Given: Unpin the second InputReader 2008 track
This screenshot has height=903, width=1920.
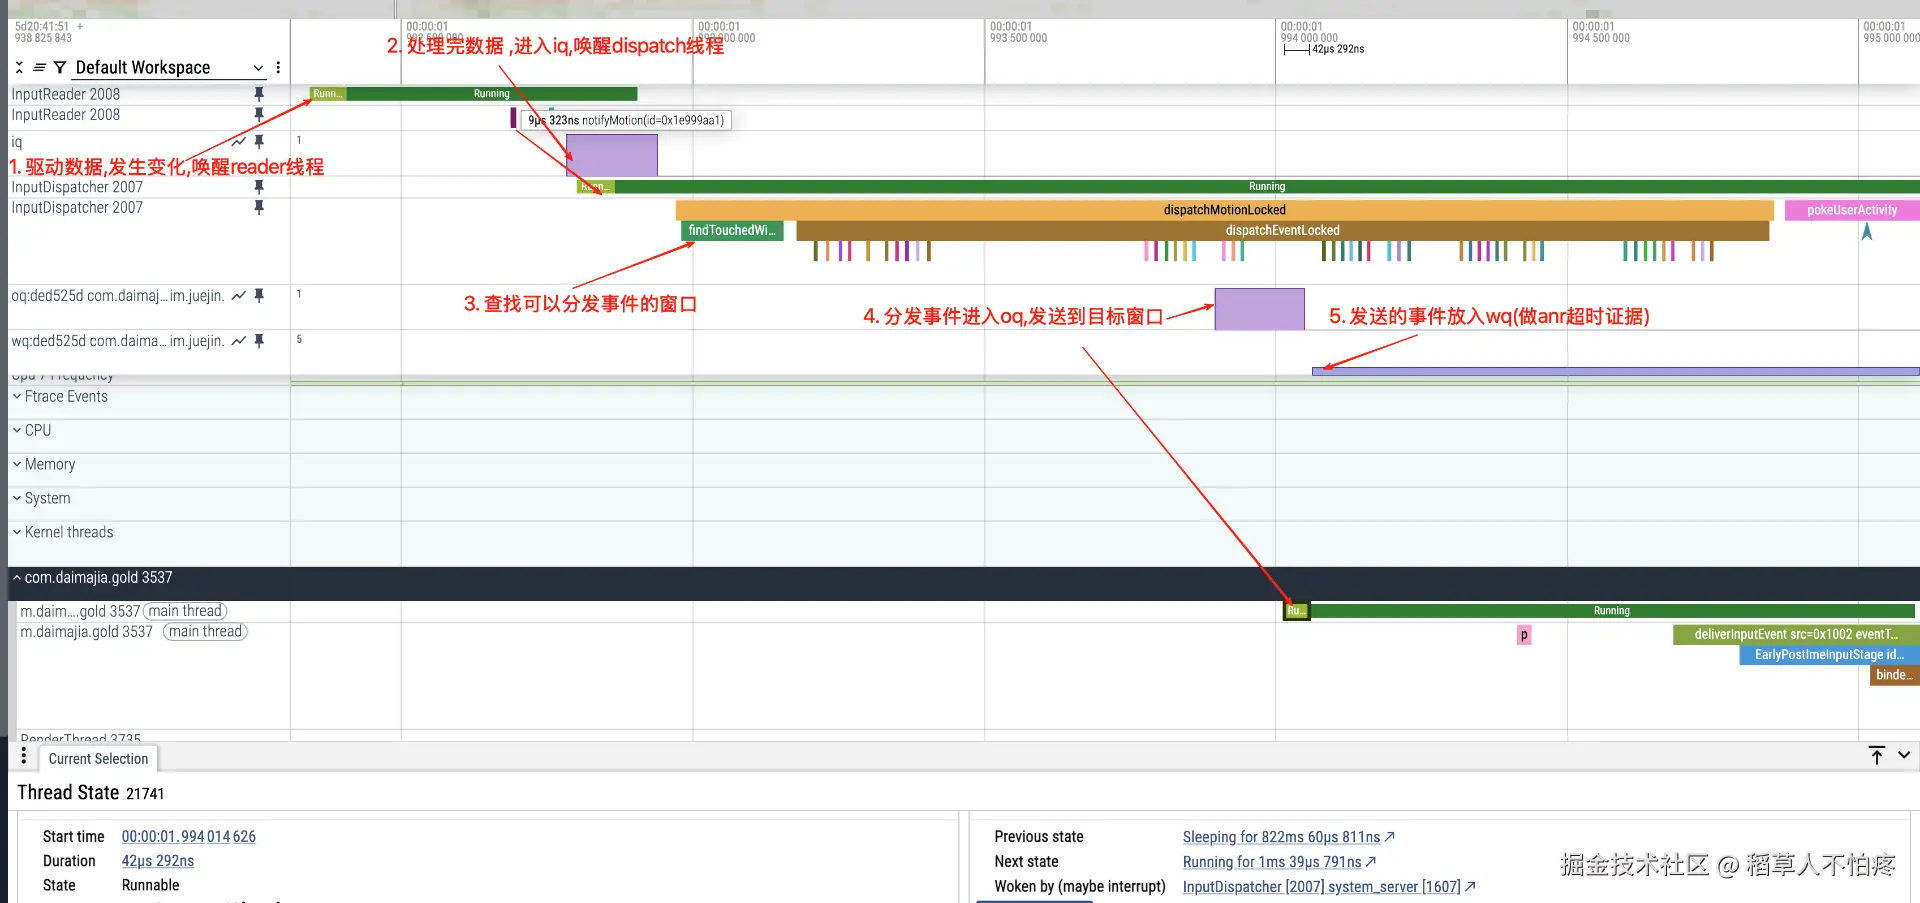Looking at the screenshot, I should tap(259, 114).
